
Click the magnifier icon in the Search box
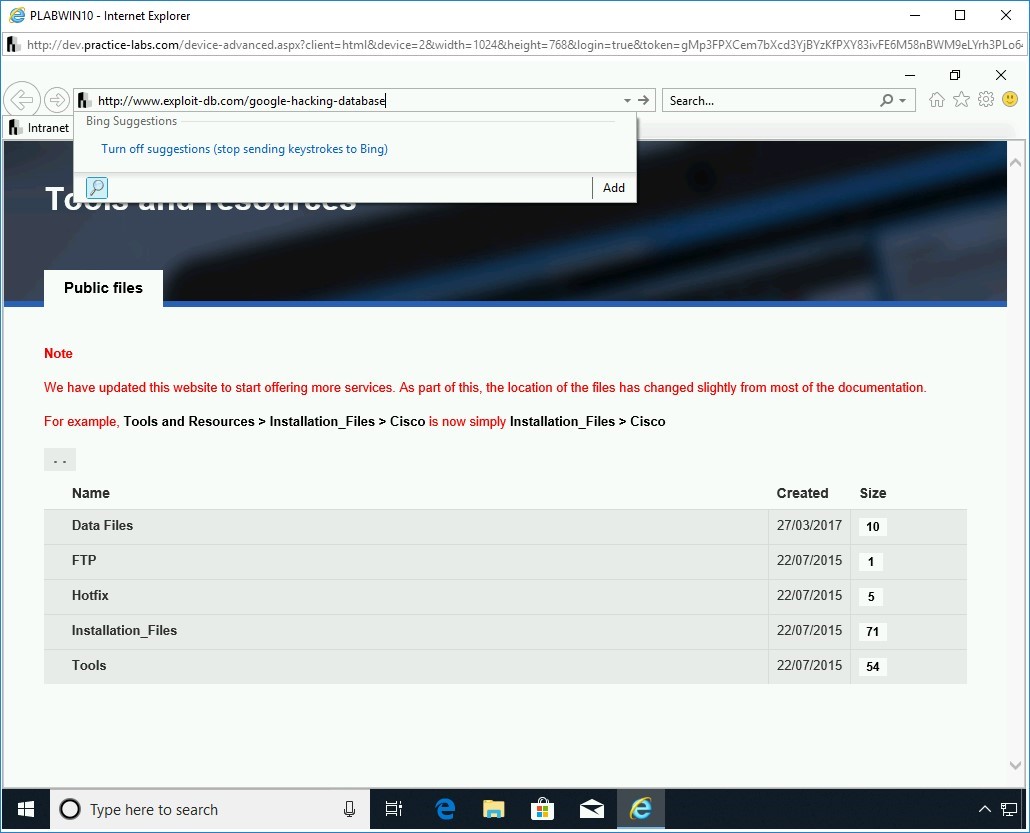(886, 100)
